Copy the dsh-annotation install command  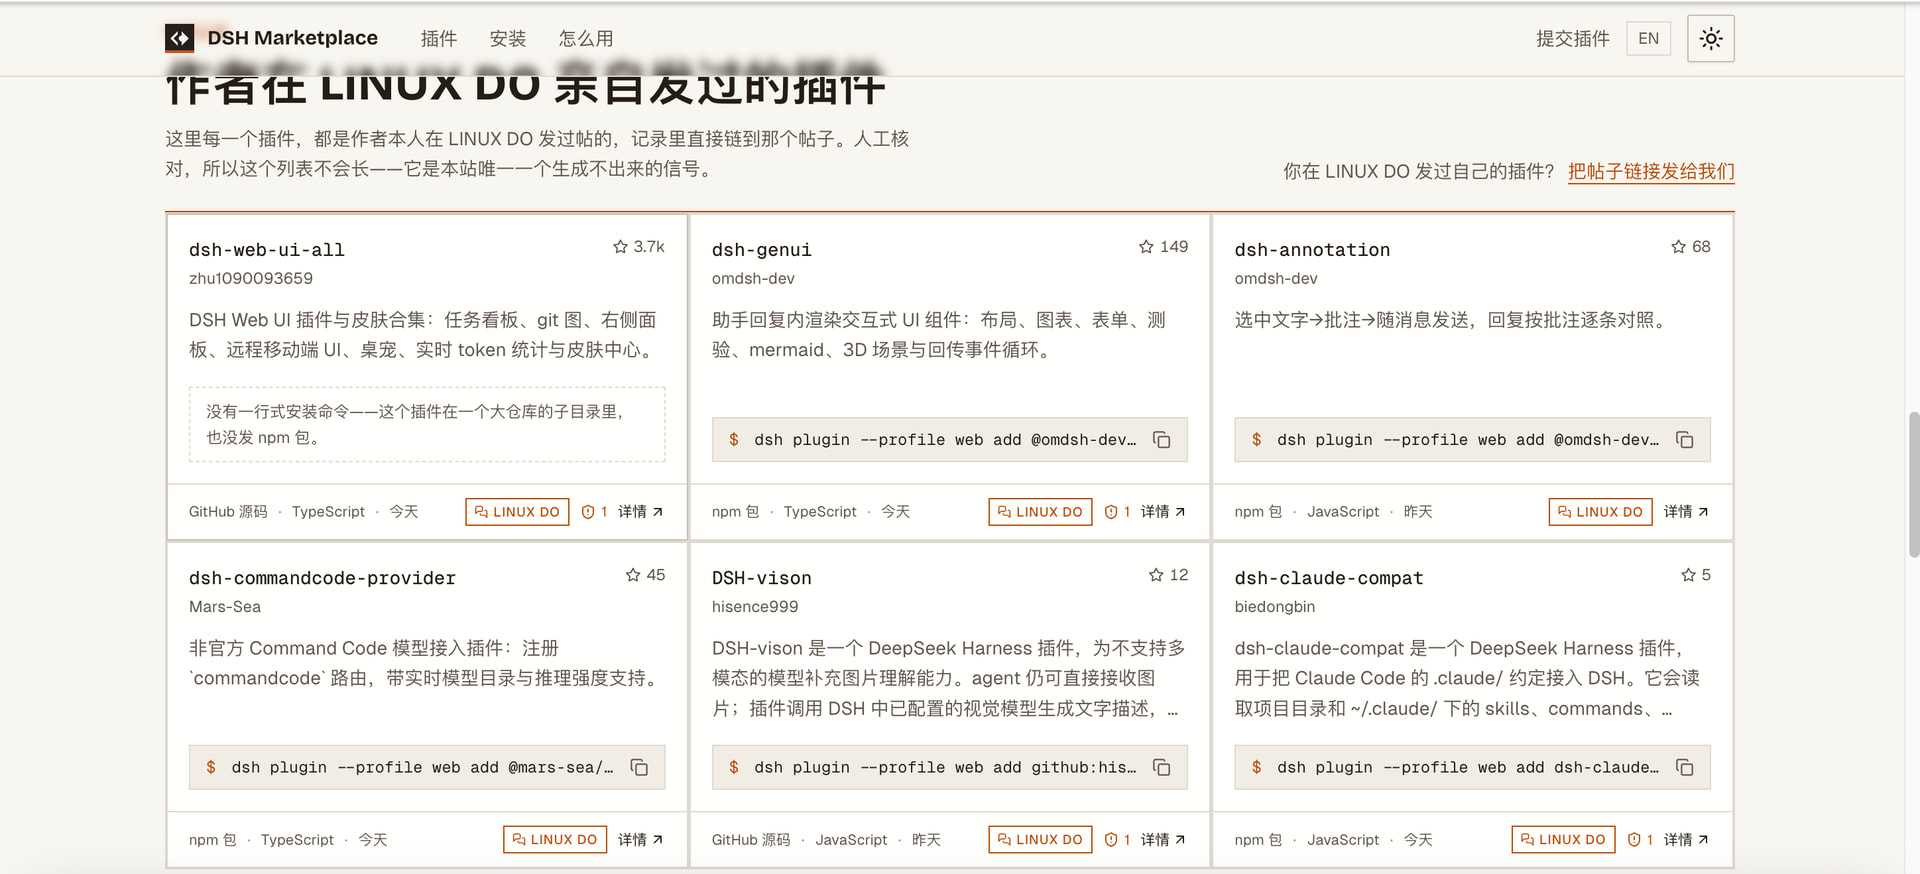click(x=1685, y=440)
